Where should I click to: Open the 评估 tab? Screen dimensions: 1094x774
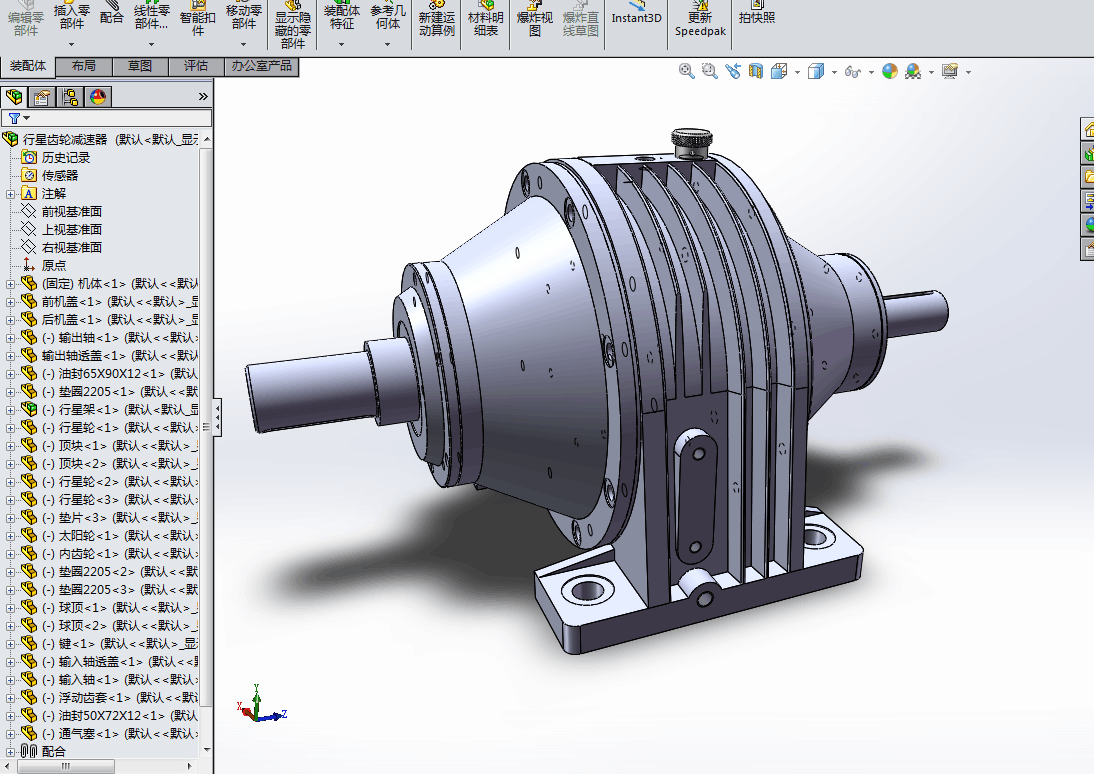(x=196, y=66)
